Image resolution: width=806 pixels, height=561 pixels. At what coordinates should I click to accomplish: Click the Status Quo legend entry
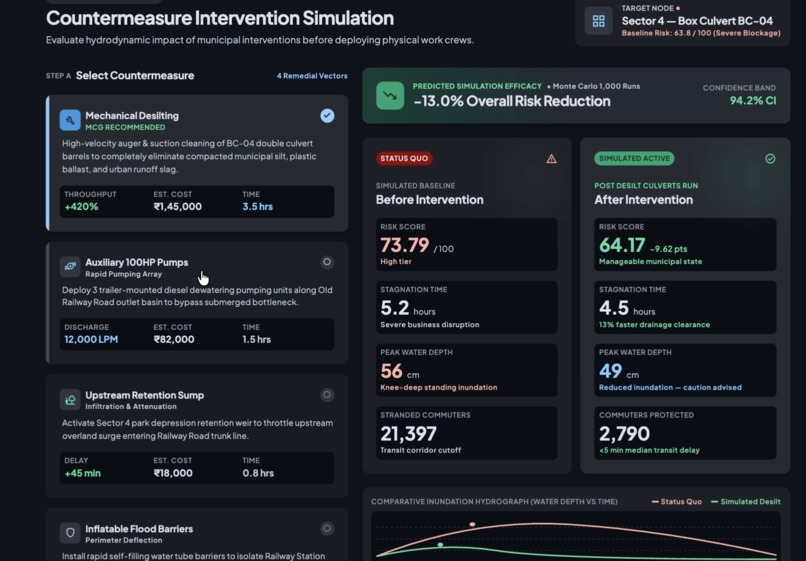tap(676, 501)
